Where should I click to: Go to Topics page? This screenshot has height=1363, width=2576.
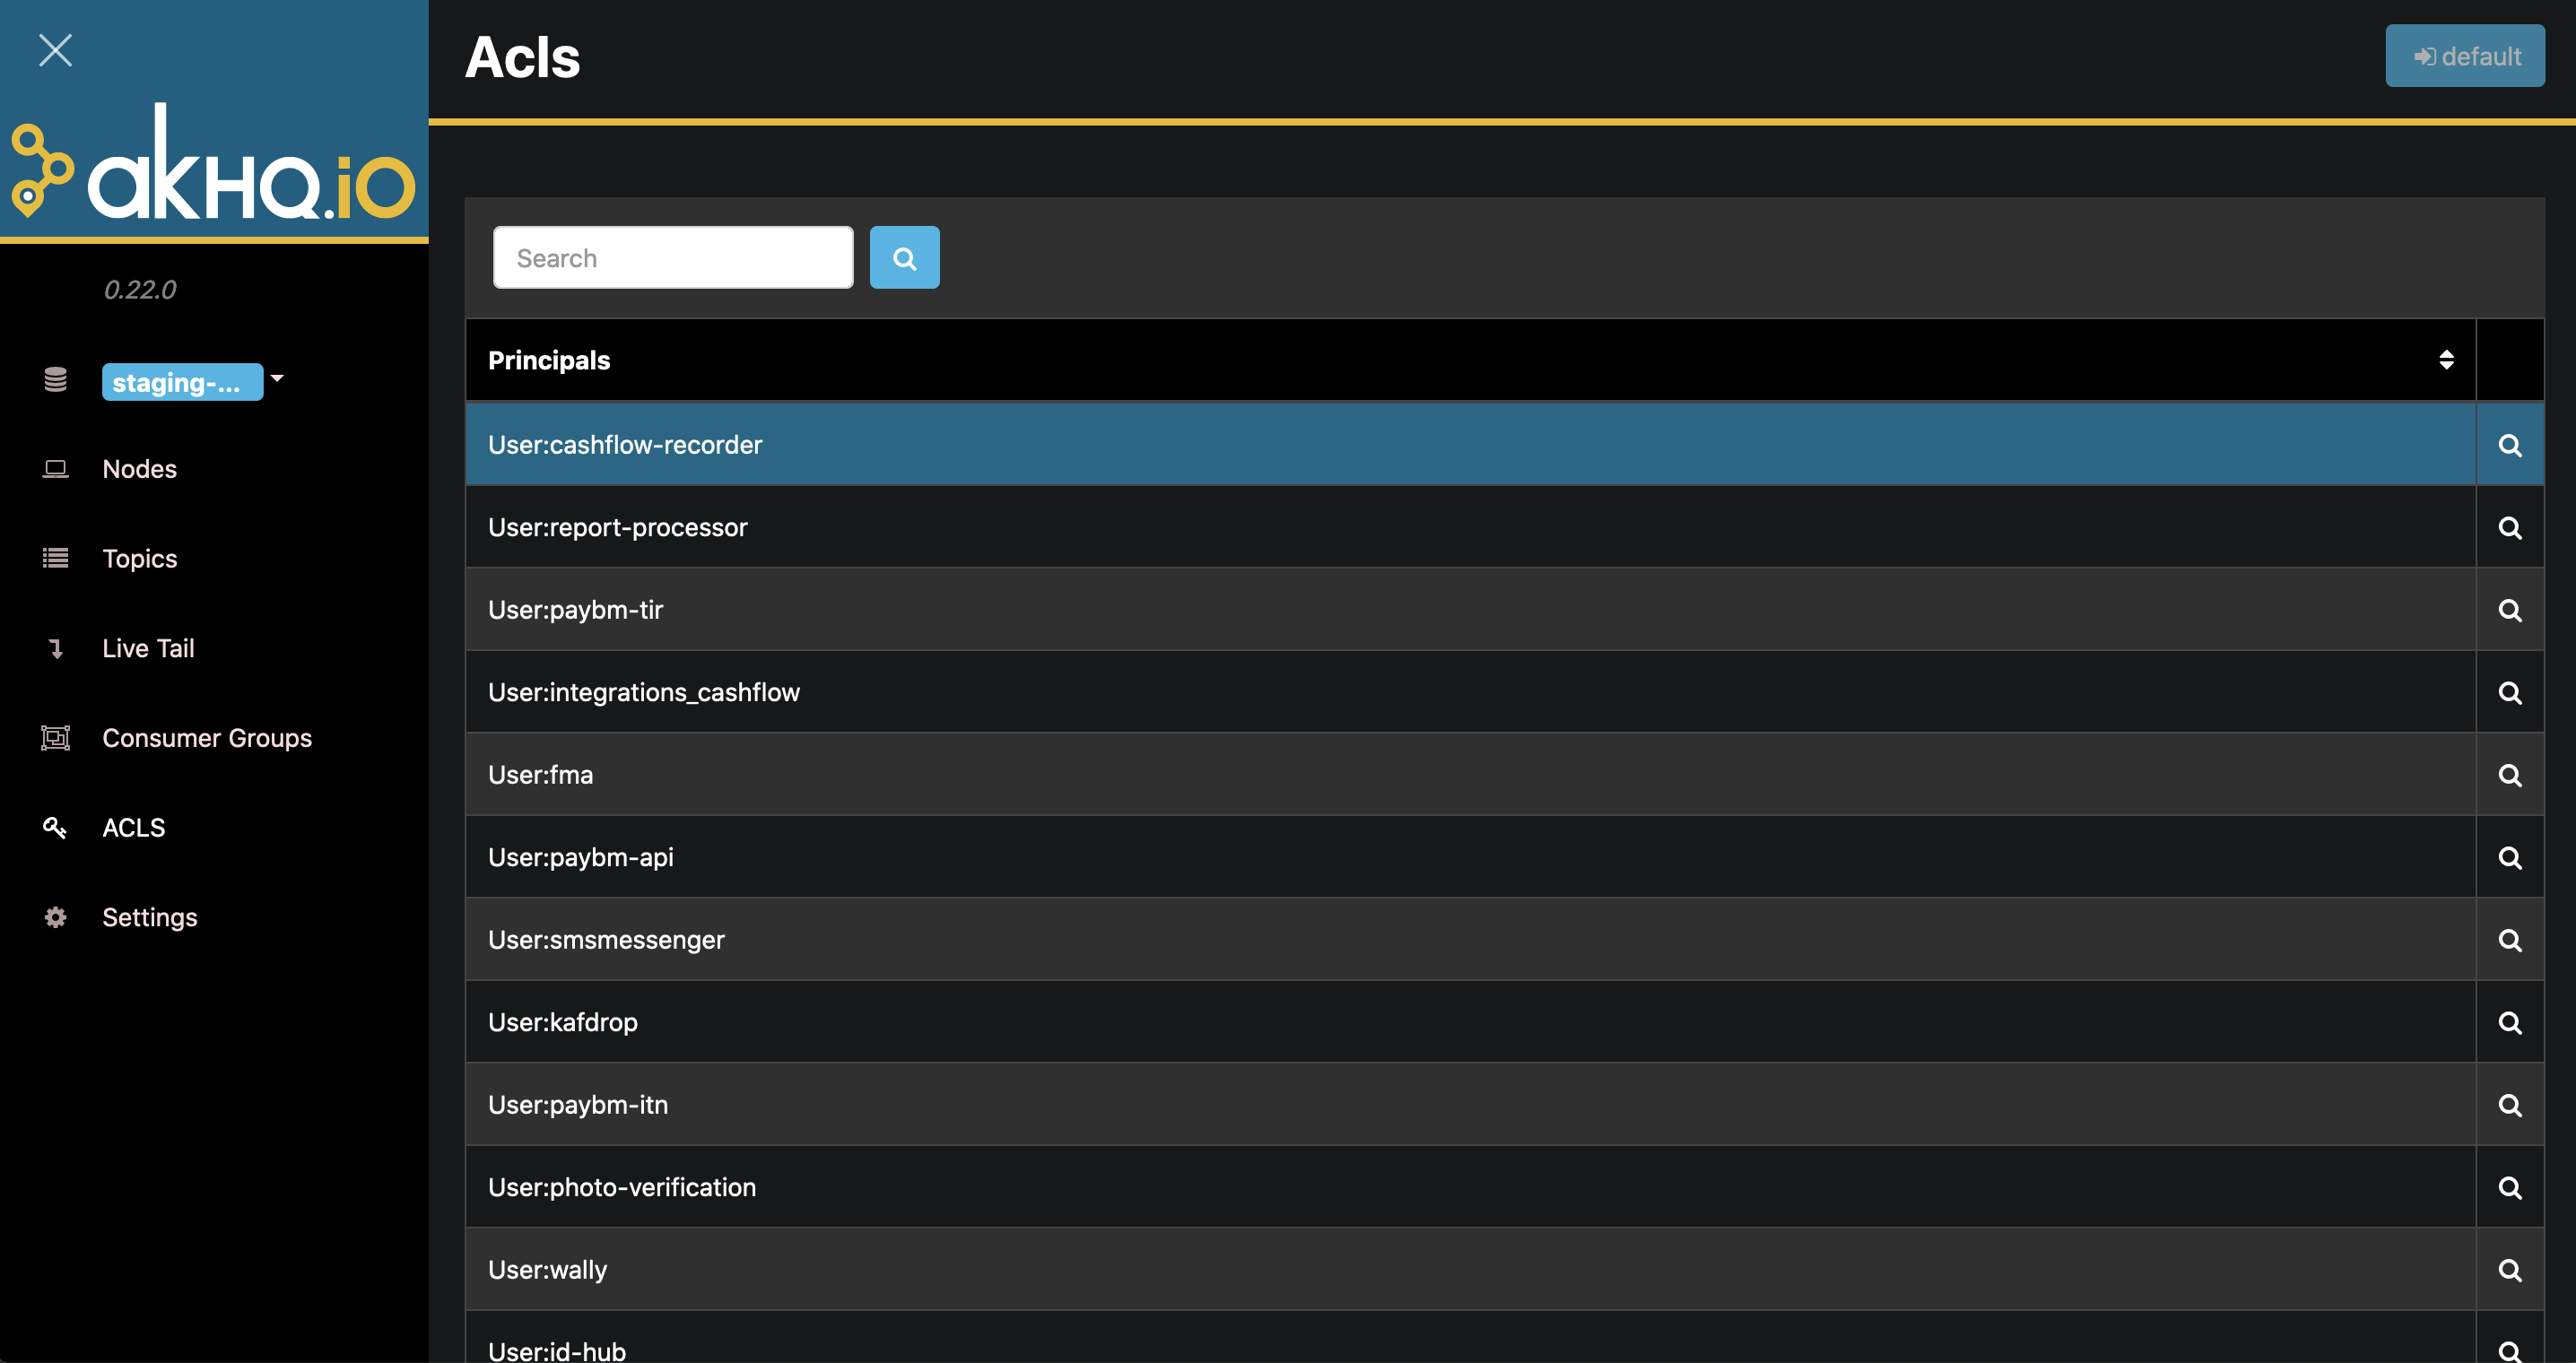[x=139, y=558]
